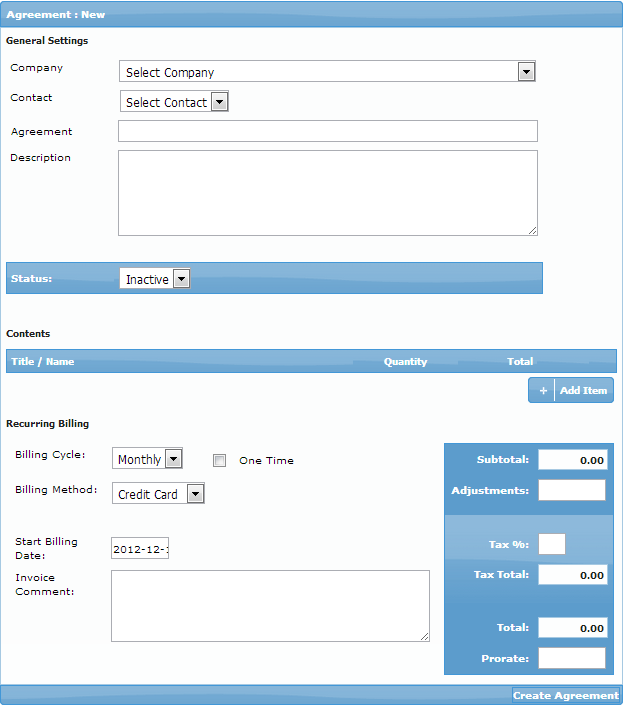Change the Billing Cycle Monthly dropdown
625x705 pixels.
coord(147,459)
